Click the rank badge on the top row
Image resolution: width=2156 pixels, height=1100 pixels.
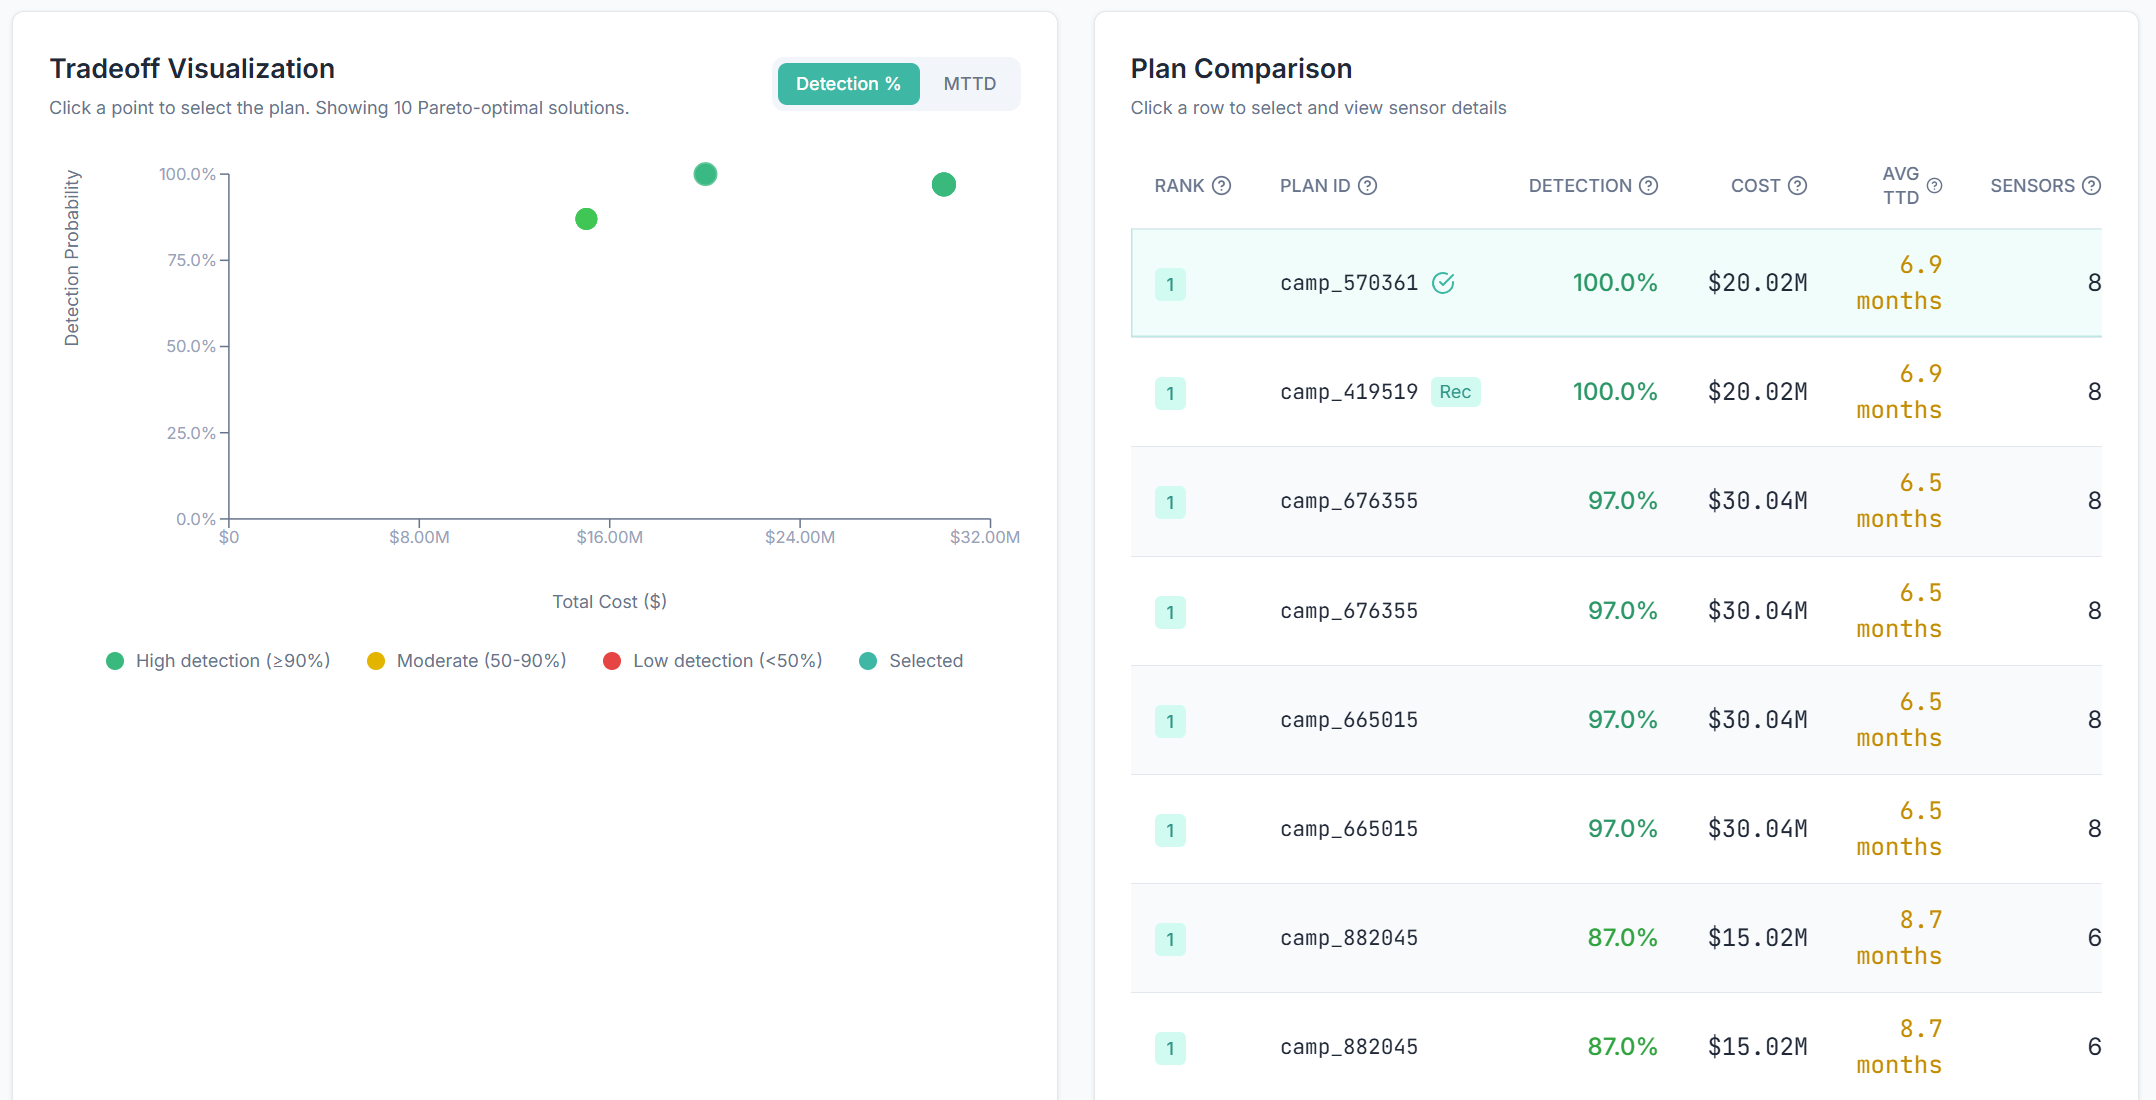click(1171, 284)
